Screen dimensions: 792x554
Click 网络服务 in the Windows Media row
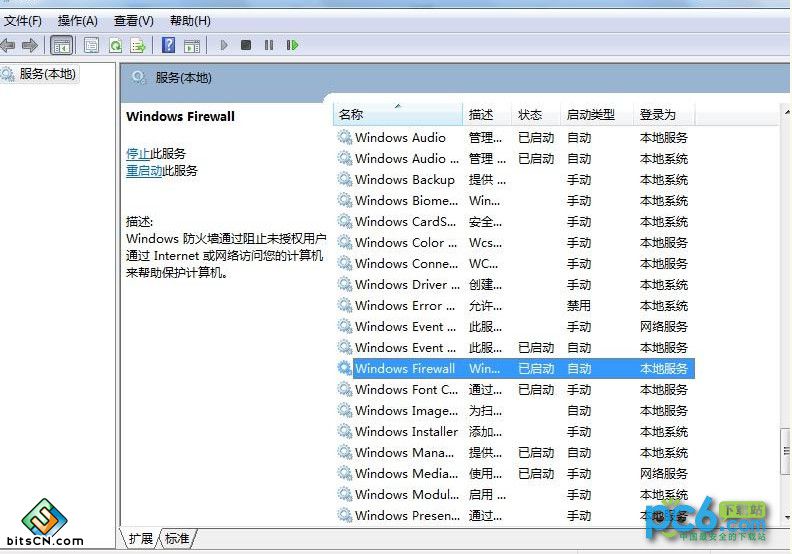(664, 474)
